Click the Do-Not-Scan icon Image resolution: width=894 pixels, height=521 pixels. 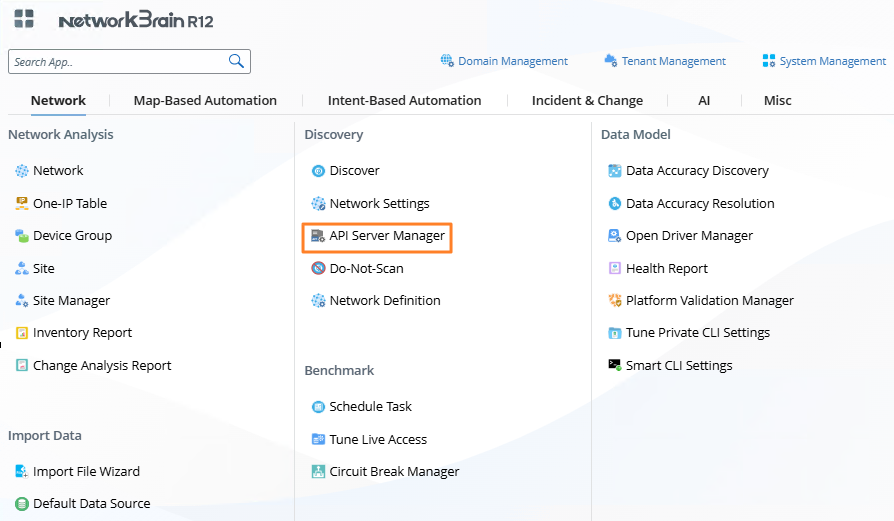tap(318, 268)
